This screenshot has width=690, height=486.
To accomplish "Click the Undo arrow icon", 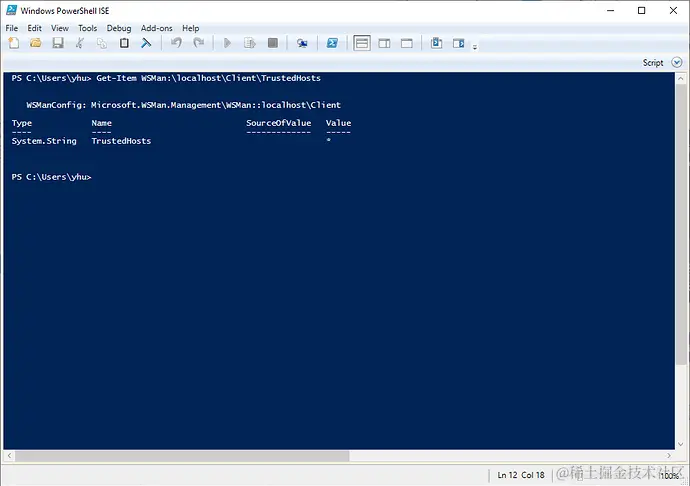I will 176,43.
